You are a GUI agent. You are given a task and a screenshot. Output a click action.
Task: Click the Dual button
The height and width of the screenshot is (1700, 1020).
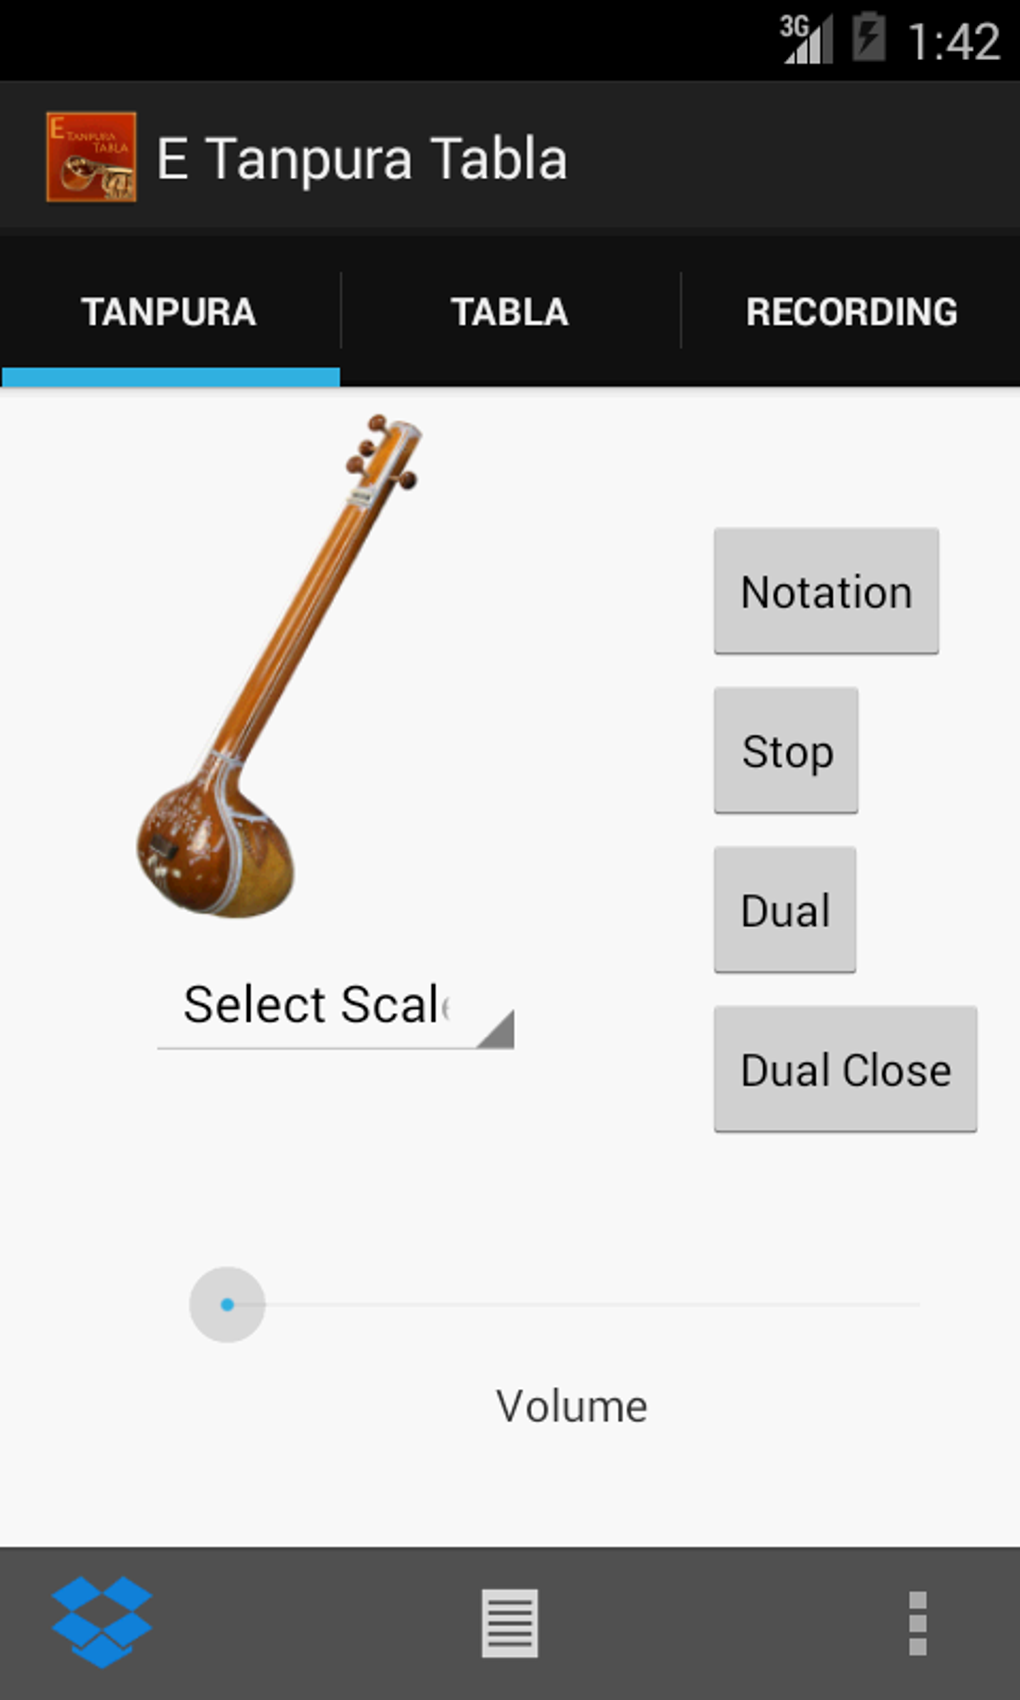pos(785,910)
